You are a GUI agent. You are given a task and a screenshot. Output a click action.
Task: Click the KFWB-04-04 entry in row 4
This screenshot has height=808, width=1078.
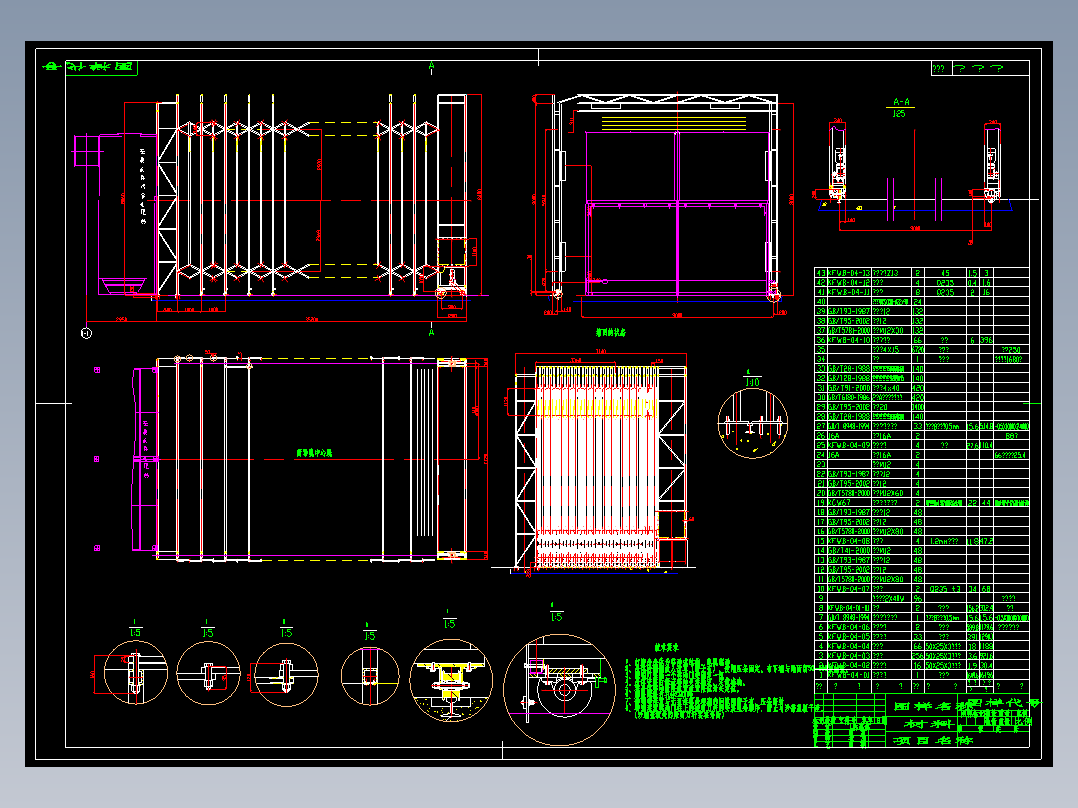coord(849,646)
